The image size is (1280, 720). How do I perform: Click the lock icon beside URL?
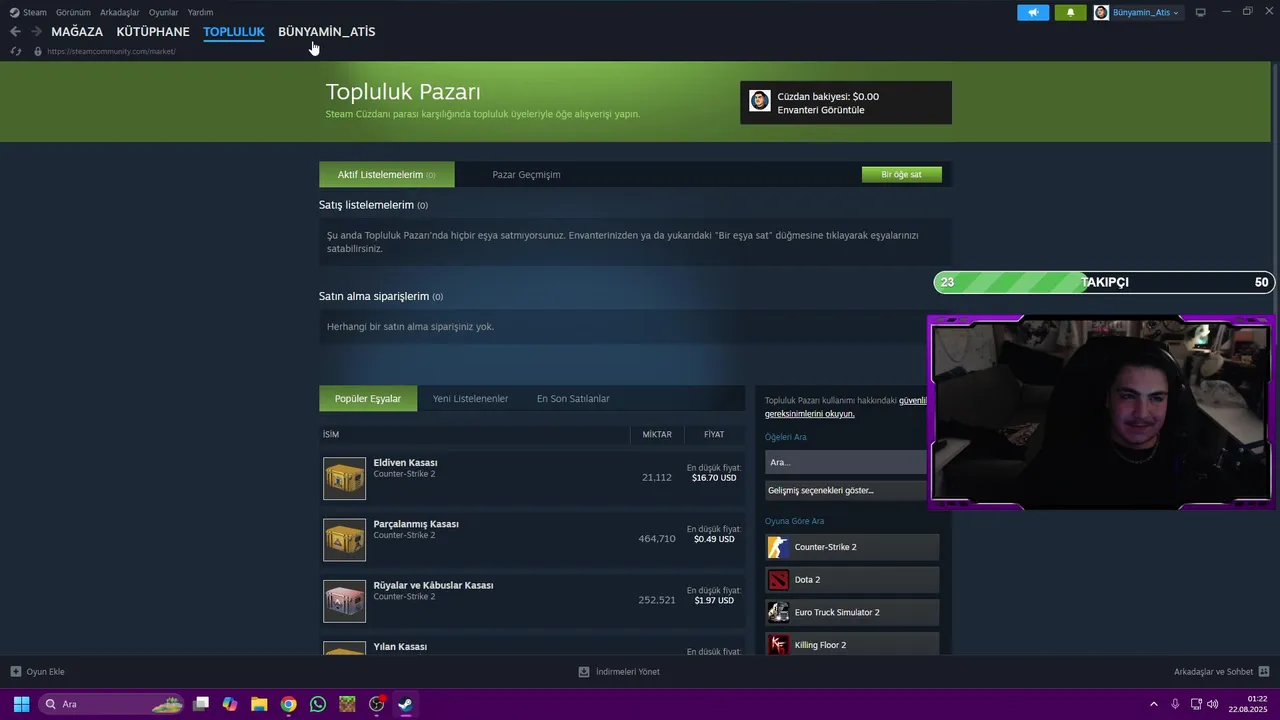click(x=38, y=51)
